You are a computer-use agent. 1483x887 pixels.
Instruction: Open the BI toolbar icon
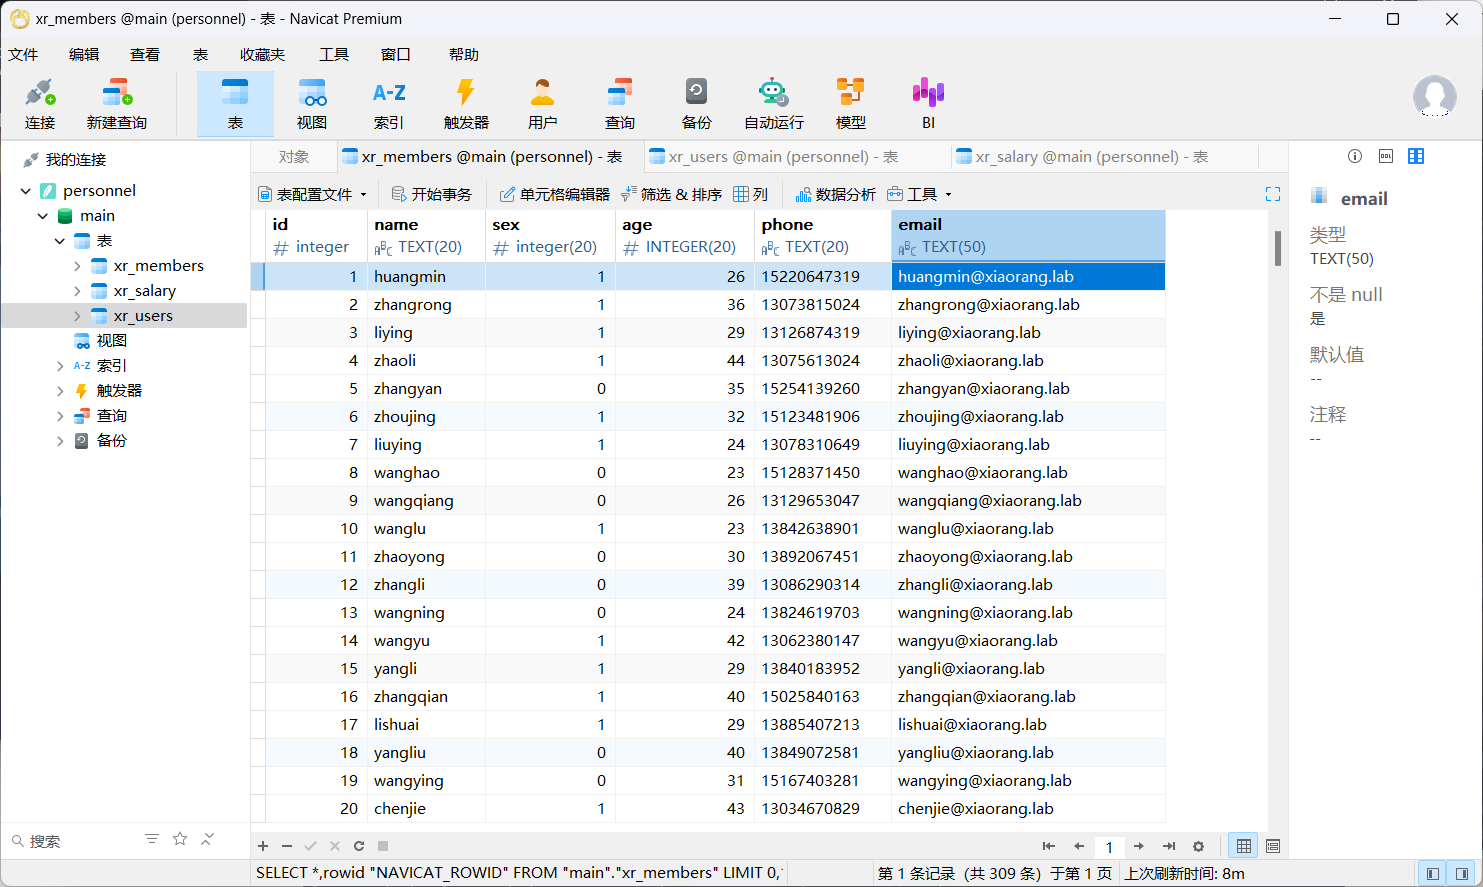(928, 104)
